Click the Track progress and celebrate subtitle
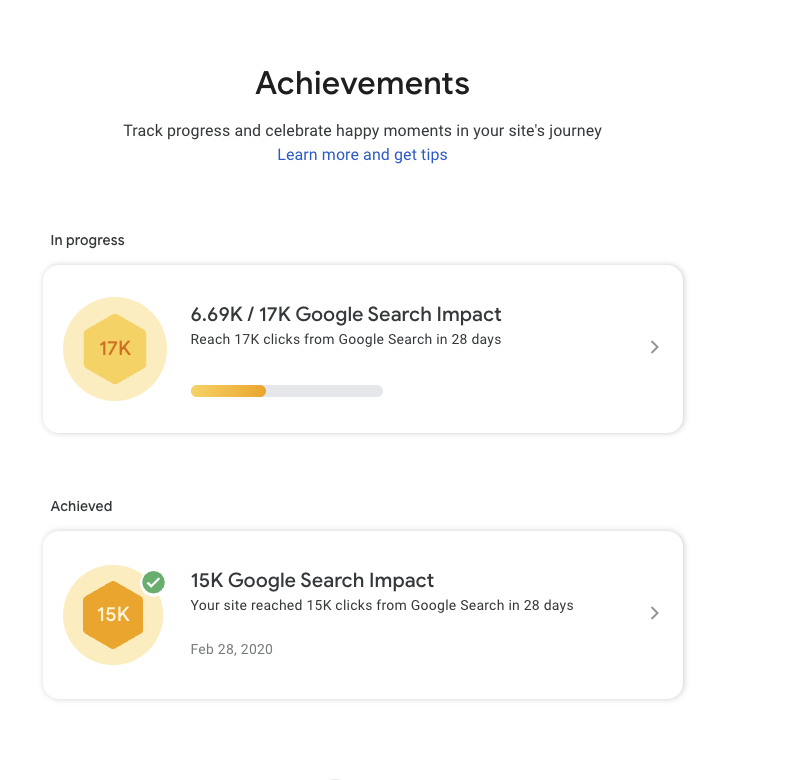Viewport: 785px width, 780px height. point(362,131)
